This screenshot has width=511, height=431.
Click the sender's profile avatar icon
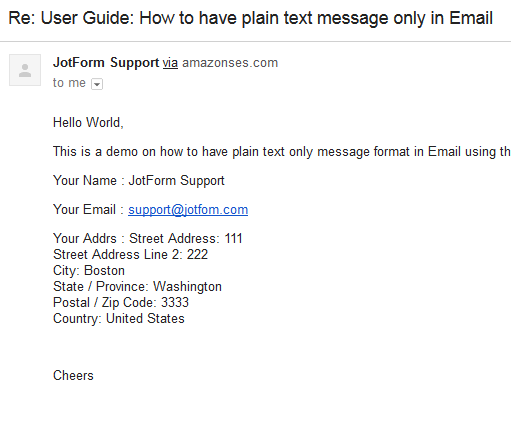pos(25,70)
